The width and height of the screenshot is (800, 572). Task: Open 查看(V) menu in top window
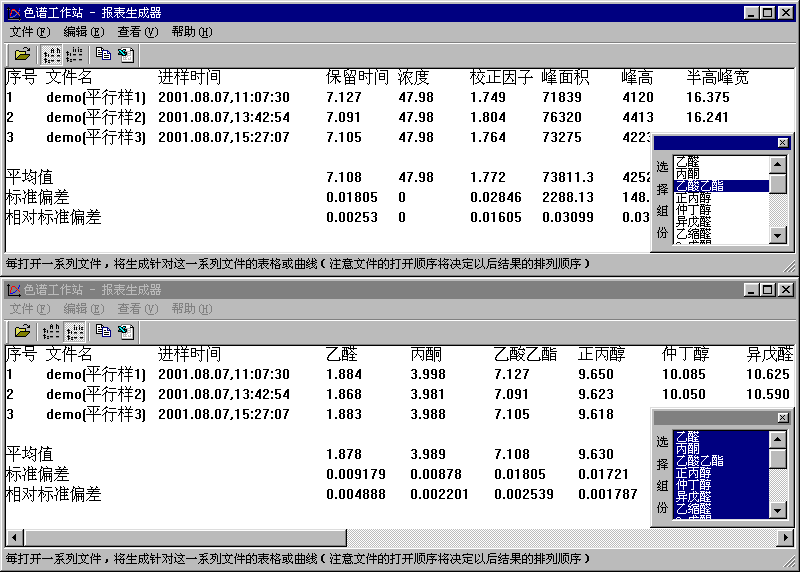(138, 32)
